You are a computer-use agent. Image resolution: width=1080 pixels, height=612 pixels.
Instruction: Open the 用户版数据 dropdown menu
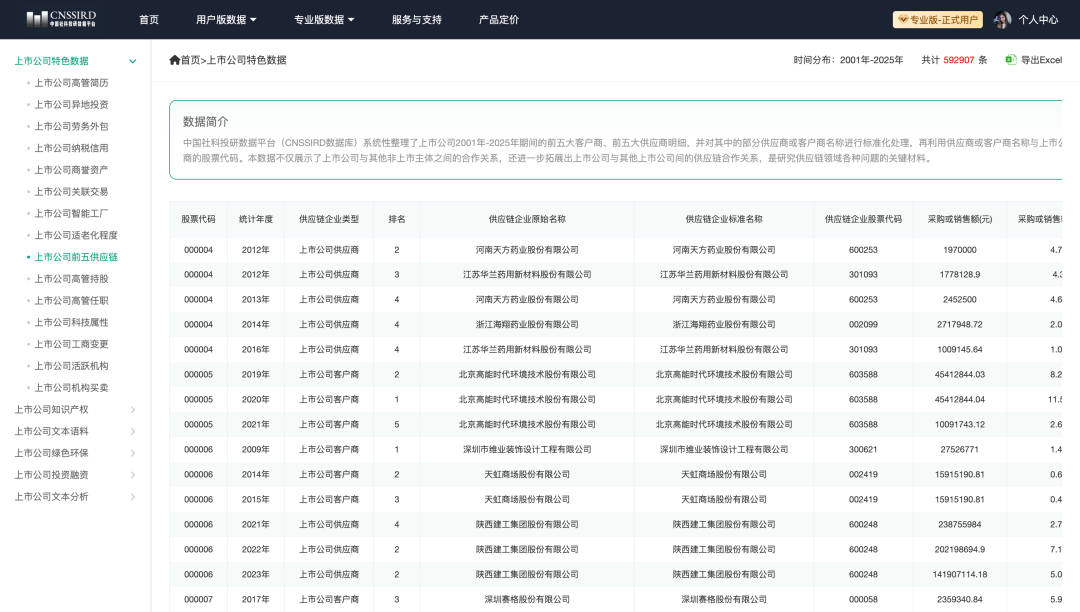(226, 19)
